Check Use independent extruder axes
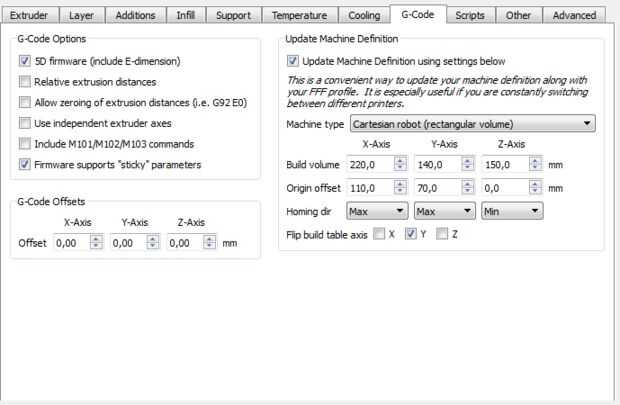The height and width of the screenshot is (405, 620). [x=25, y=123]
